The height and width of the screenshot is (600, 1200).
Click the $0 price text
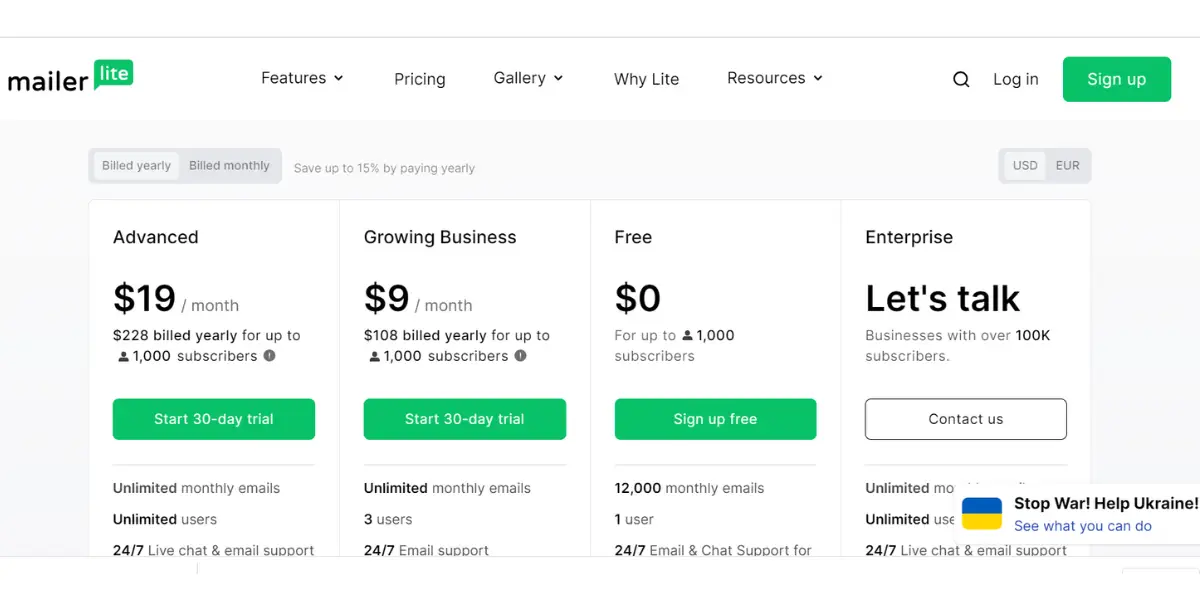click(637, 298)
